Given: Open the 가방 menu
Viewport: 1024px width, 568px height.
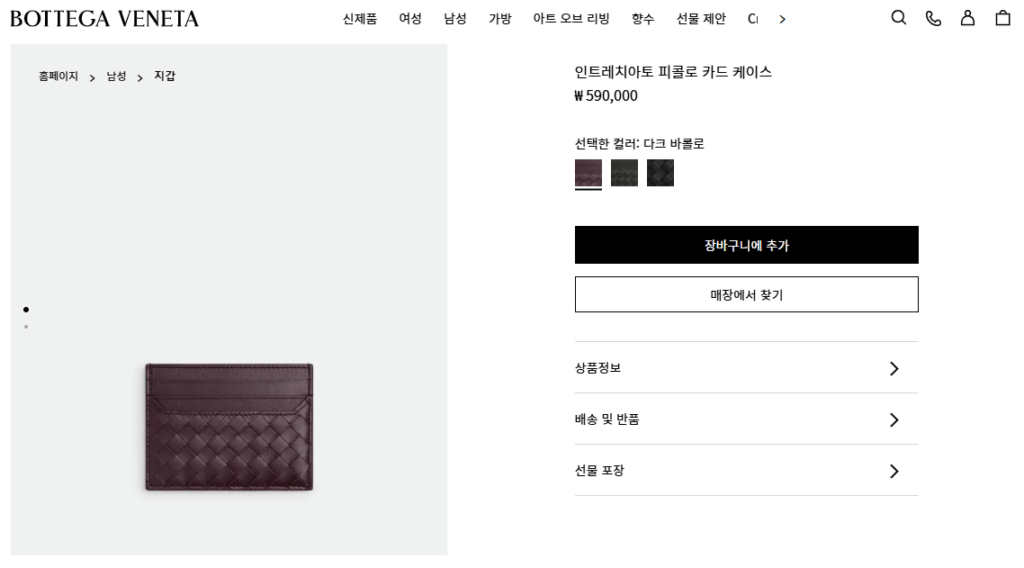Looking at the screenshot, I should pos(500,19).
